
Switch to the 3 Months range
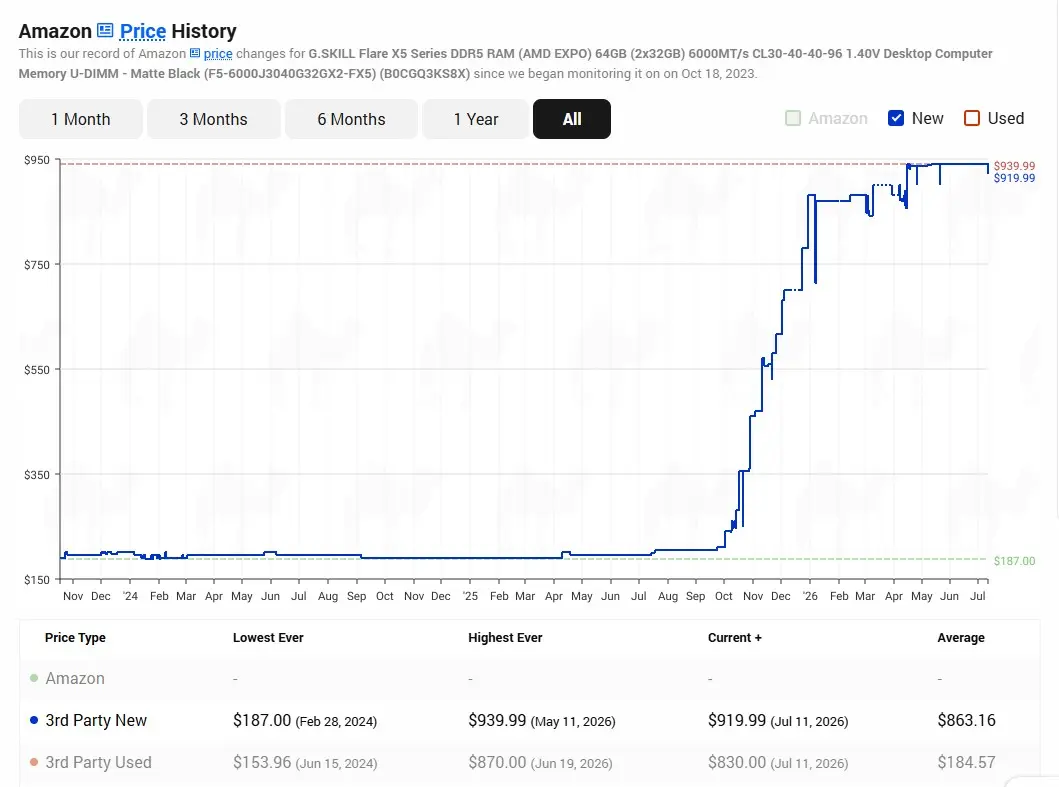pyautogui.click(x=213, y=119)
